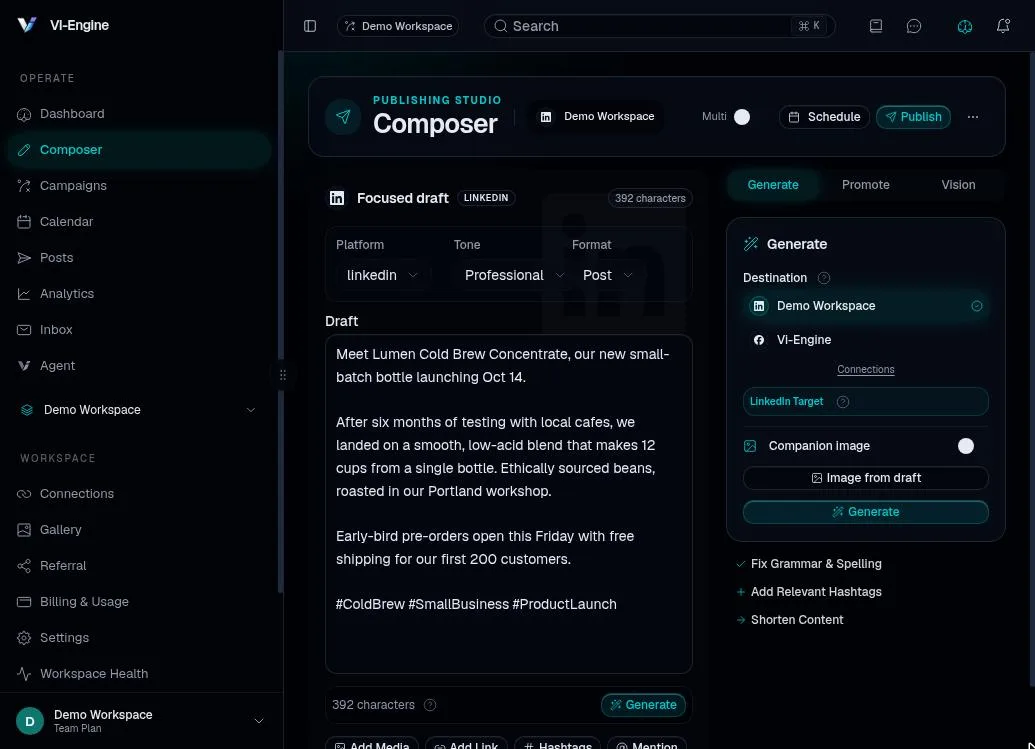Click the magic wand icon beside Generate heading
The height and width of the screenshot is (749, 1035).
pos(751,244)
